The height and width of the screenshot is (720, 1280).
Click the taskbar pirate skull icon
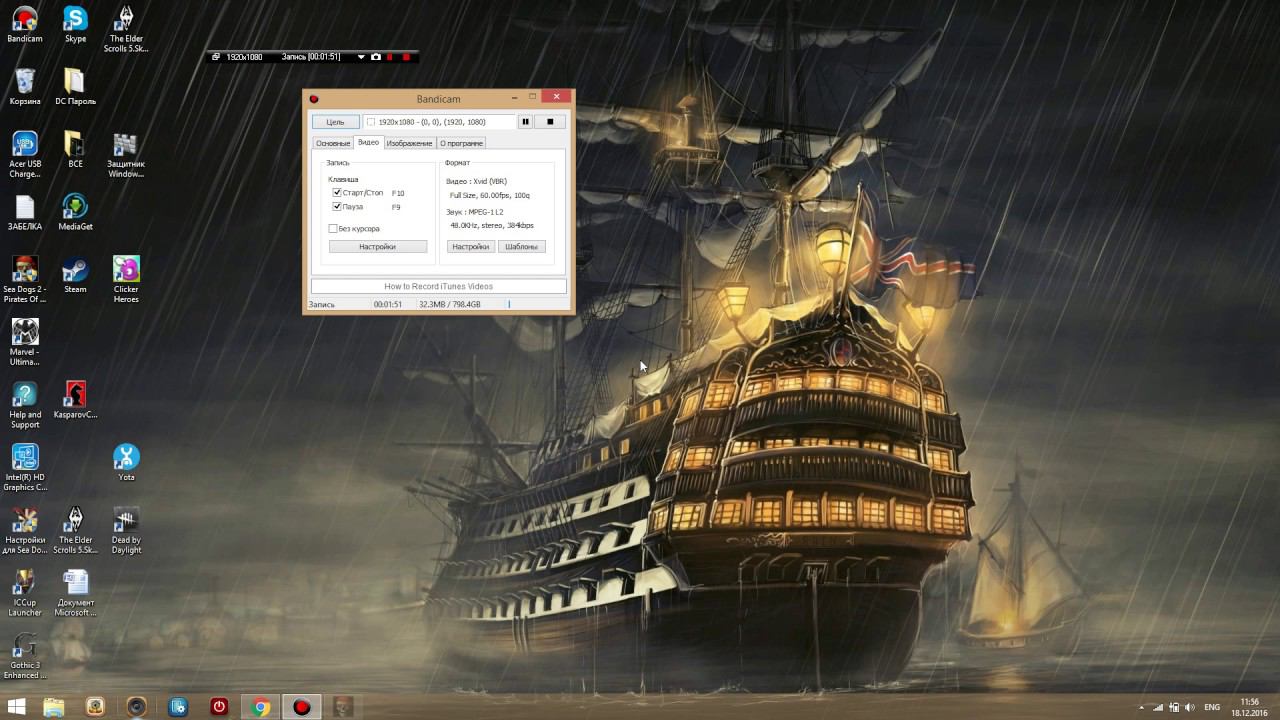point(343,707)
